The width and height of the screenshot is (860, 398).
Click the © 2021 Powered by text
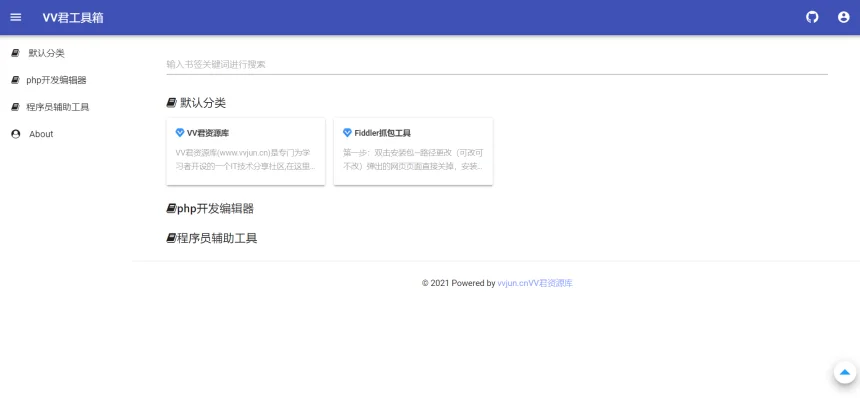click(x=459, y=283)
